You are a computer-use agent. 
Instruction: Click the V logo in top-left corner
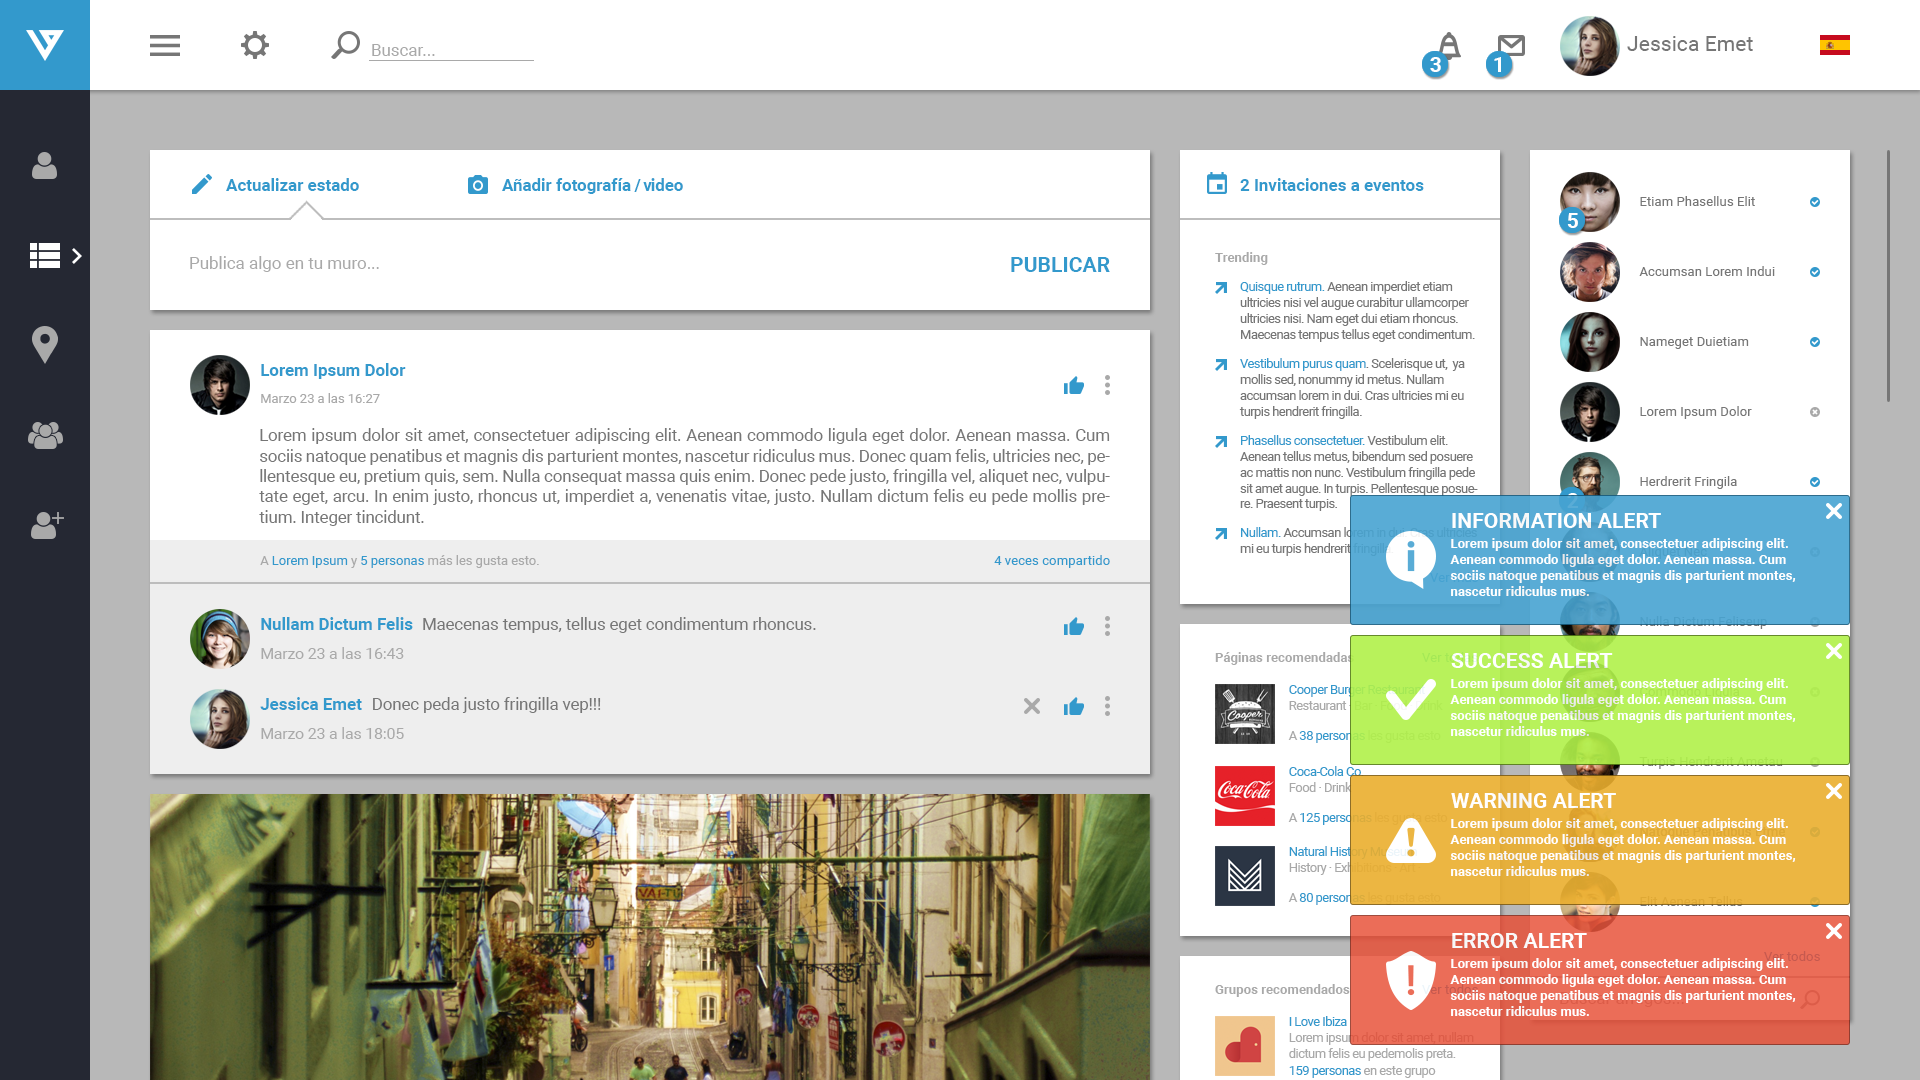click(x=45, y=45)
